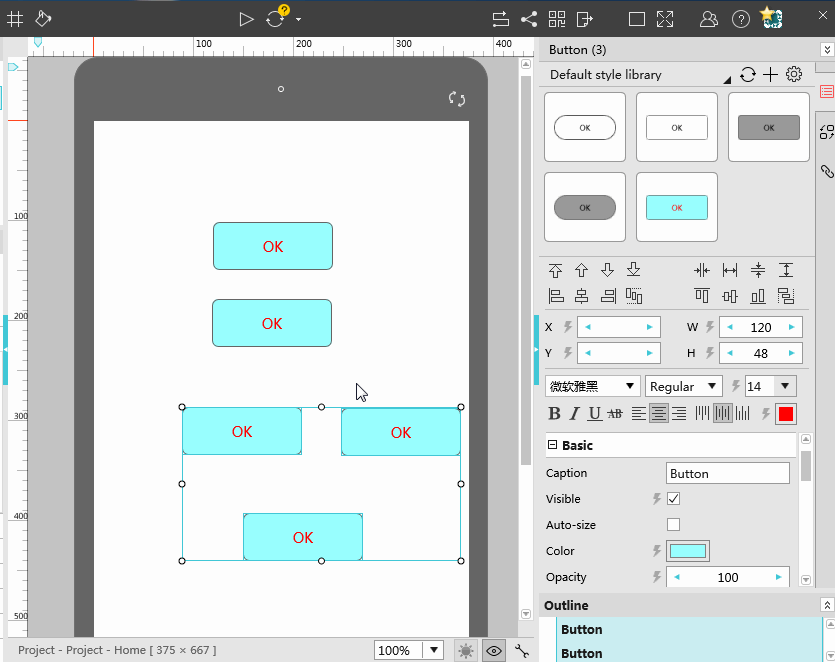Open the 100% zoom dropdown
Image resolution: width=835 pixels, height=662 pixels.
(x=434, y=650)
